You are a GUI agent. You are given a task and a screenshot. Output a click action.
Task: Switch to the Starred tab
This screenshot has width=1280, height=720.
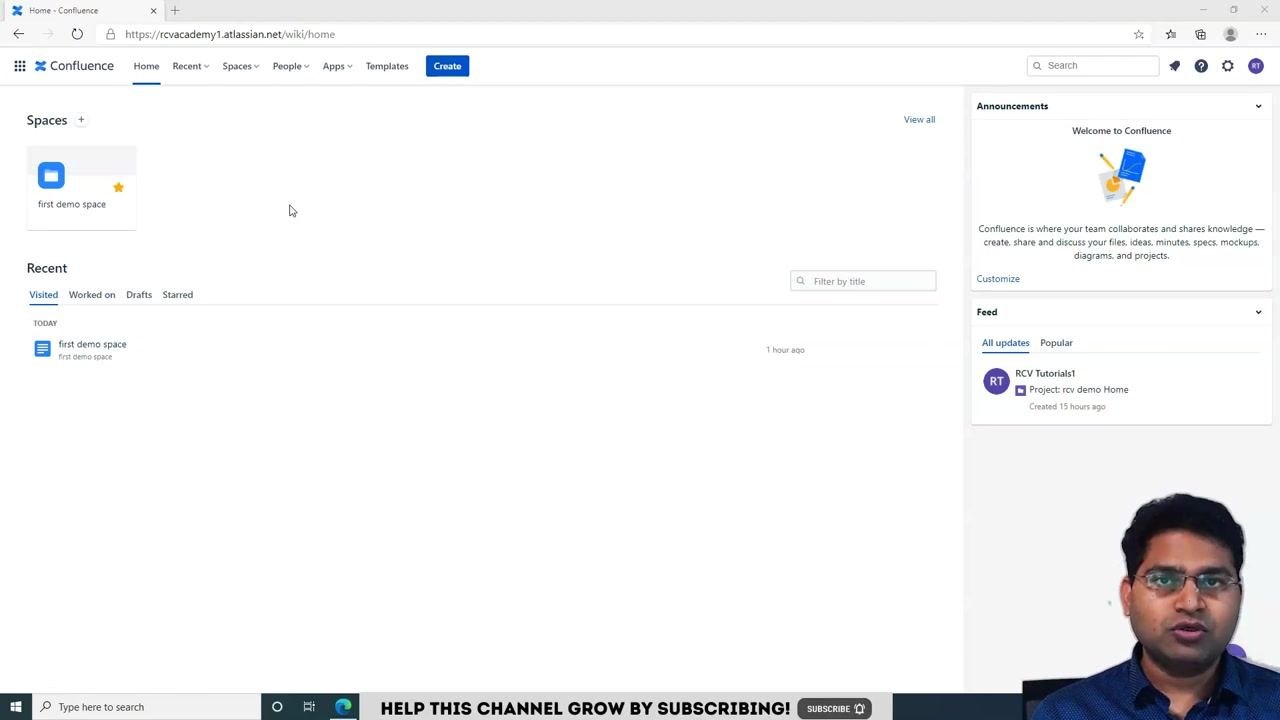[x=178, y=295]
